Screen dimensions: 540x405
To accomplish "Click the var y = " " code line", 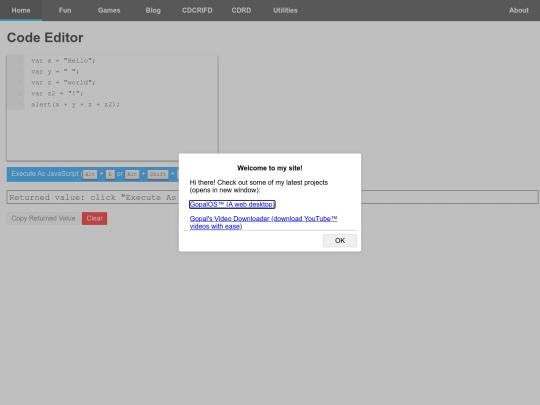I will pyautogui.click(x=55, y=72).
